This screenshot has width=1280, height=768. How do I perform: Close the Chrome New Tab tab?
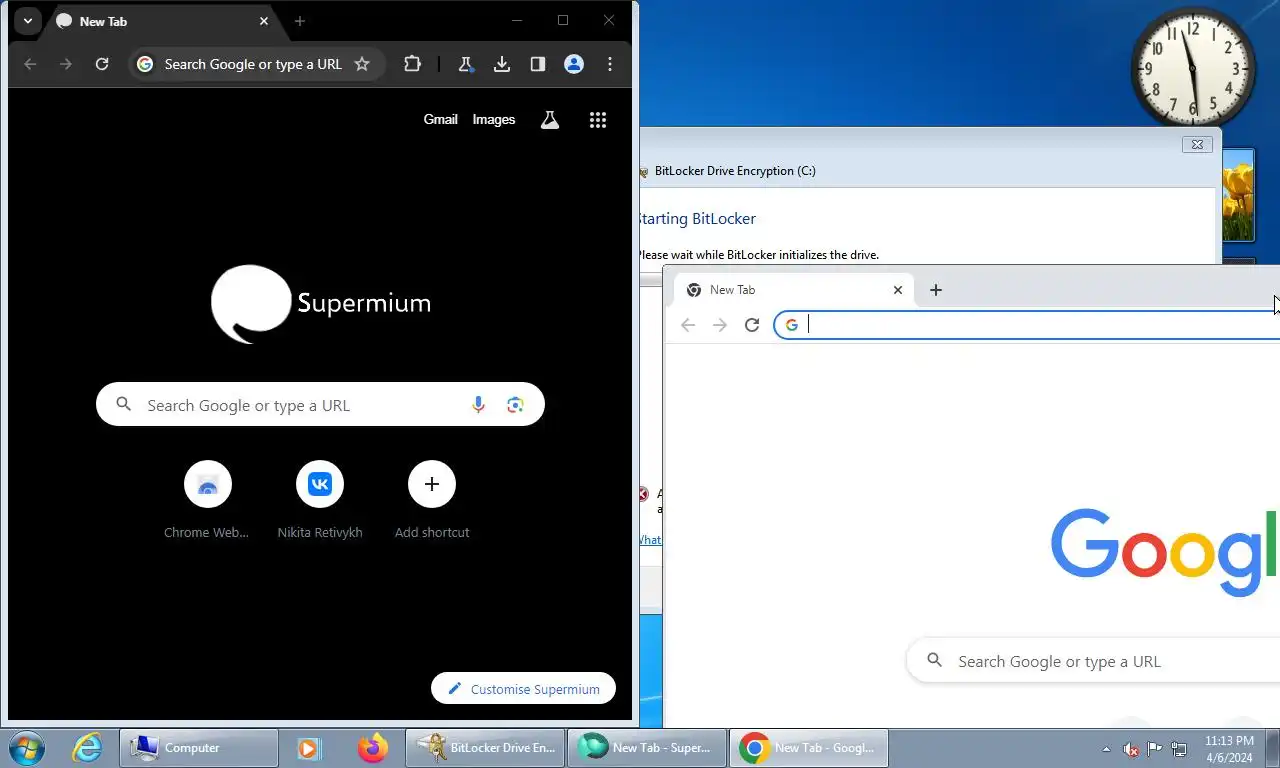click(898, 290)
